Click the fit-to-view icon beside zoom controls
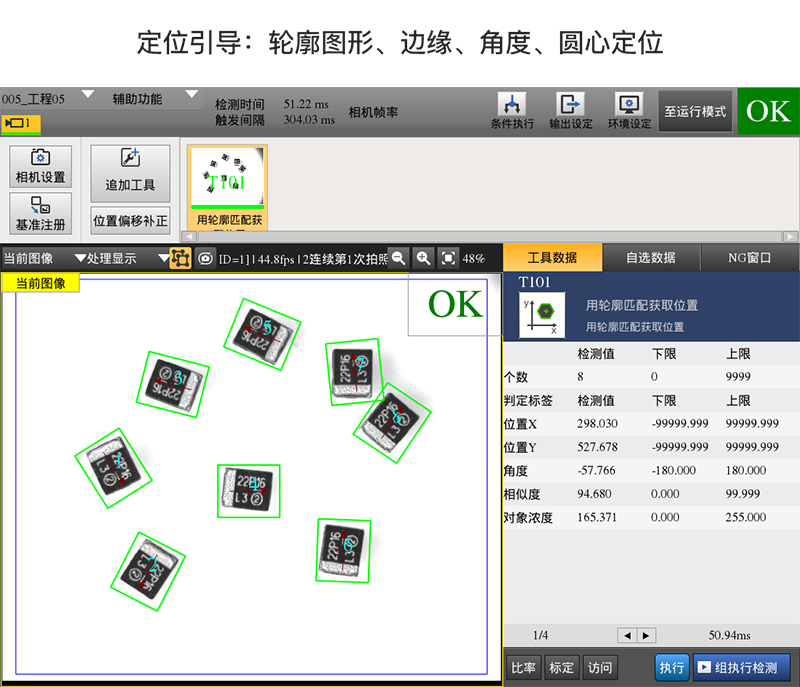This screenshot has width=800, height=687. [448, 258]
